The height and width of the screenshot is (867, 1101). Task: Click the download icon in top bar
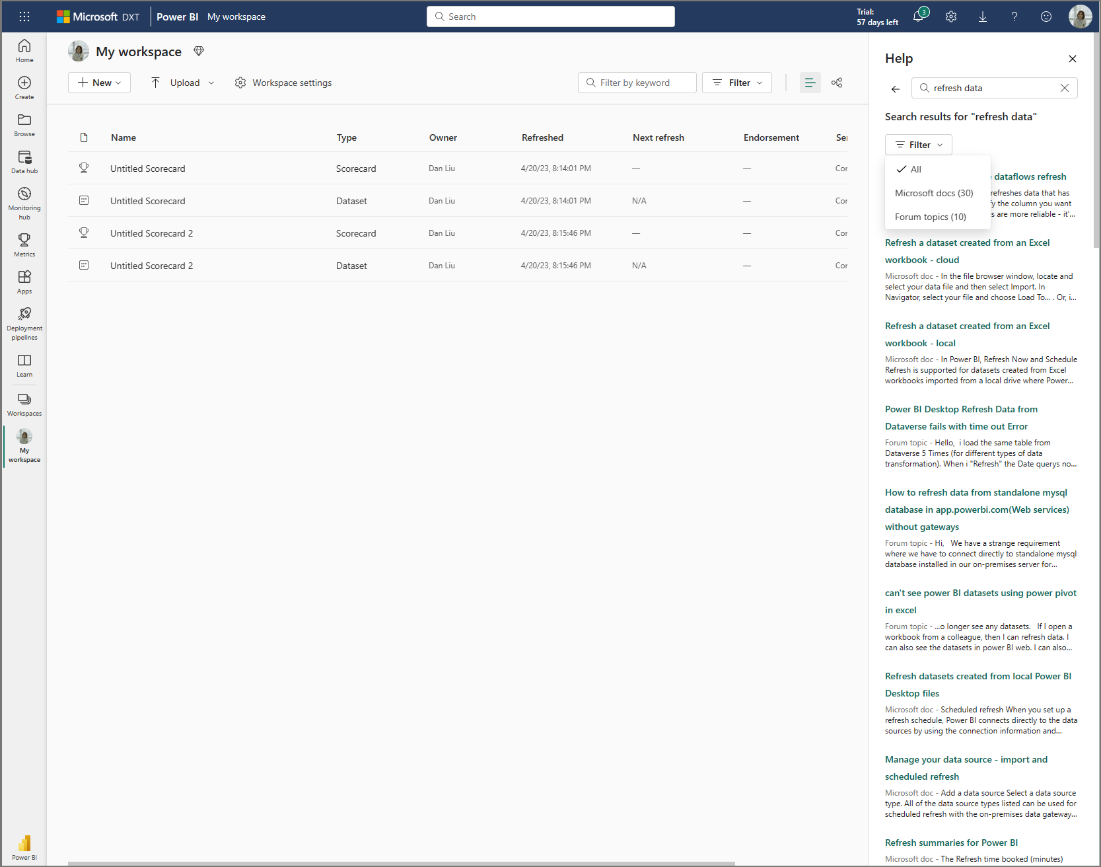pos(982,16)
